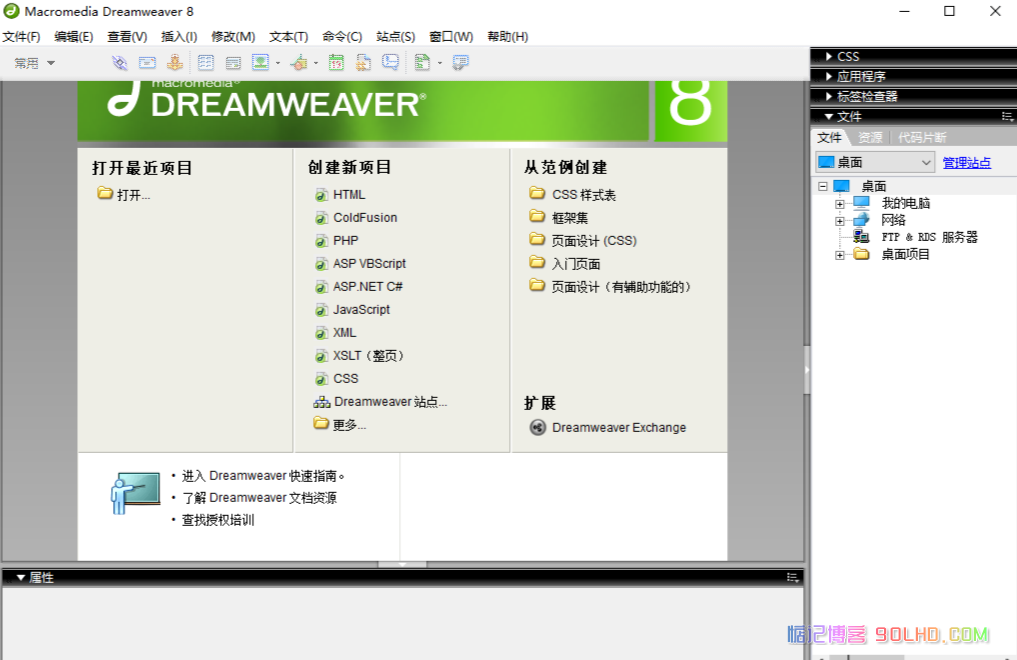Insert a Comment with the toolbar icon
Viewport: 1017px width, 660px height.
(390, 62)
